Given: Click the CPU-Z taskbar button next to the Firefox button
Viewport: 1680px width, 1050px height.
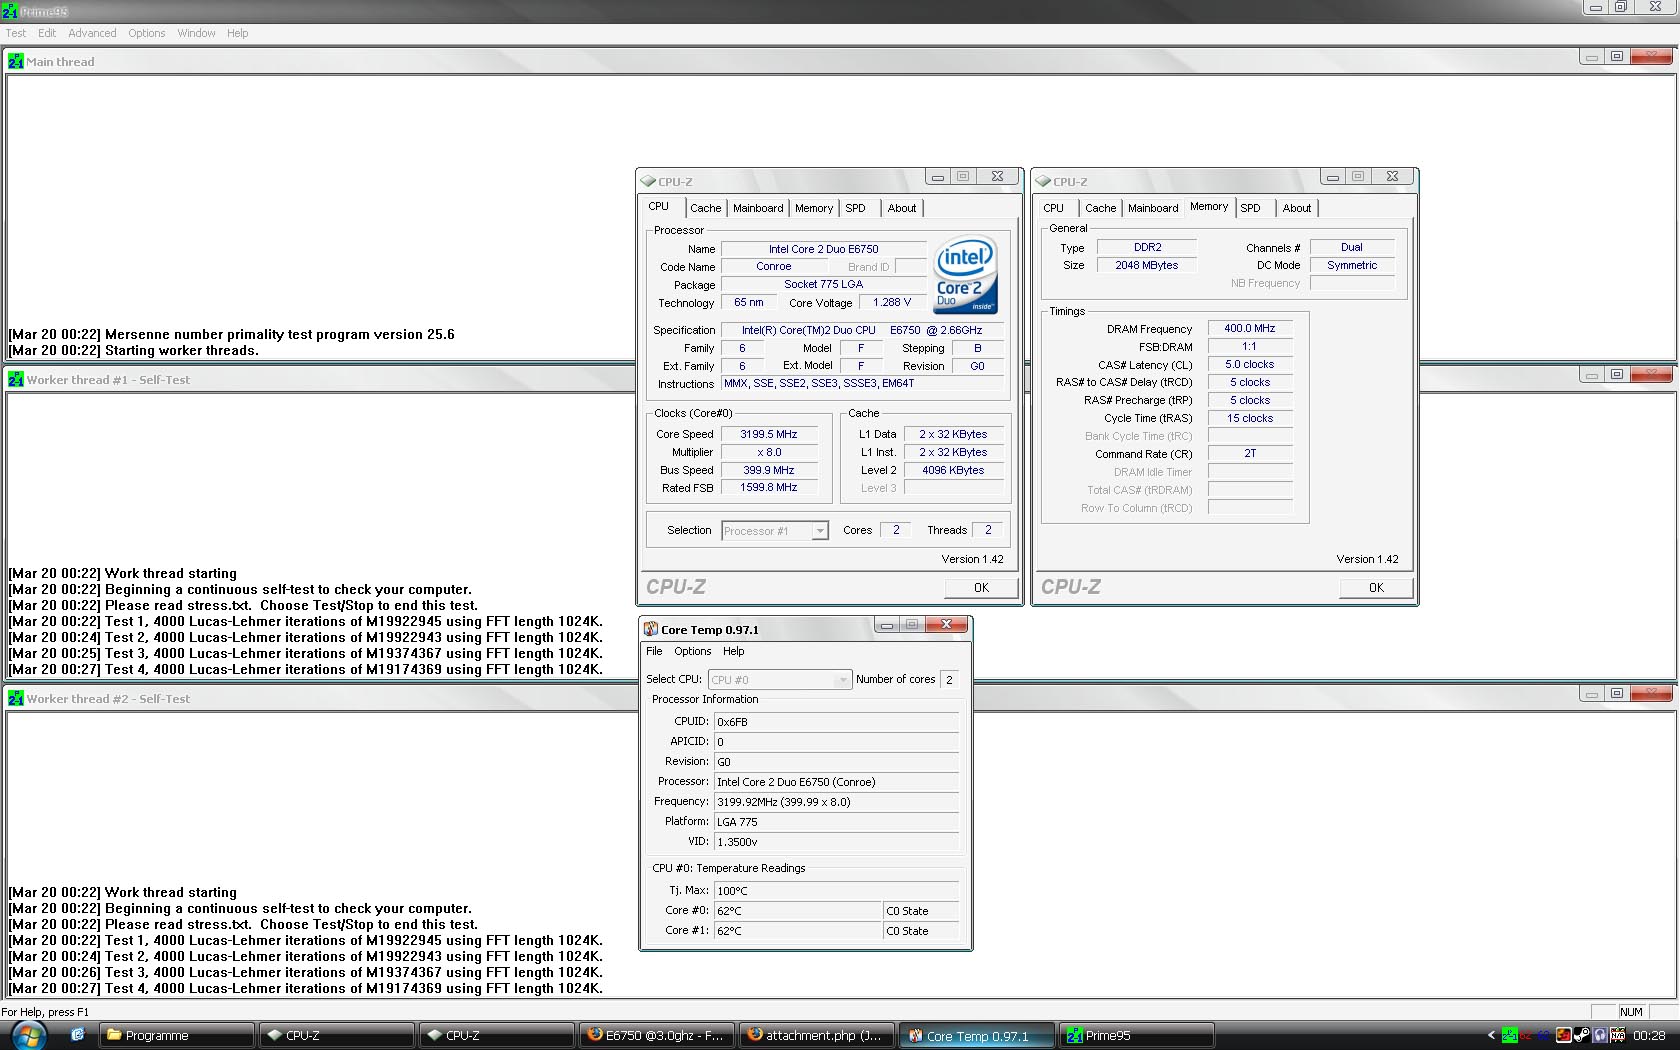Looking at the screenshot, I should click(x=497, y=1035).
